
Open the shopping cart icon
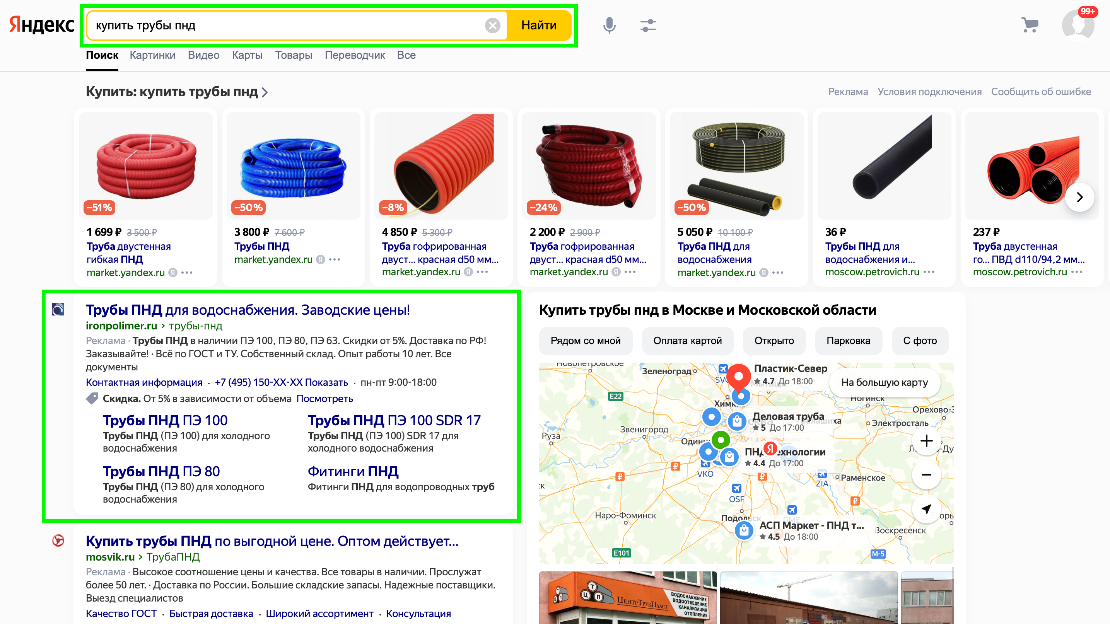(1030, 25)
